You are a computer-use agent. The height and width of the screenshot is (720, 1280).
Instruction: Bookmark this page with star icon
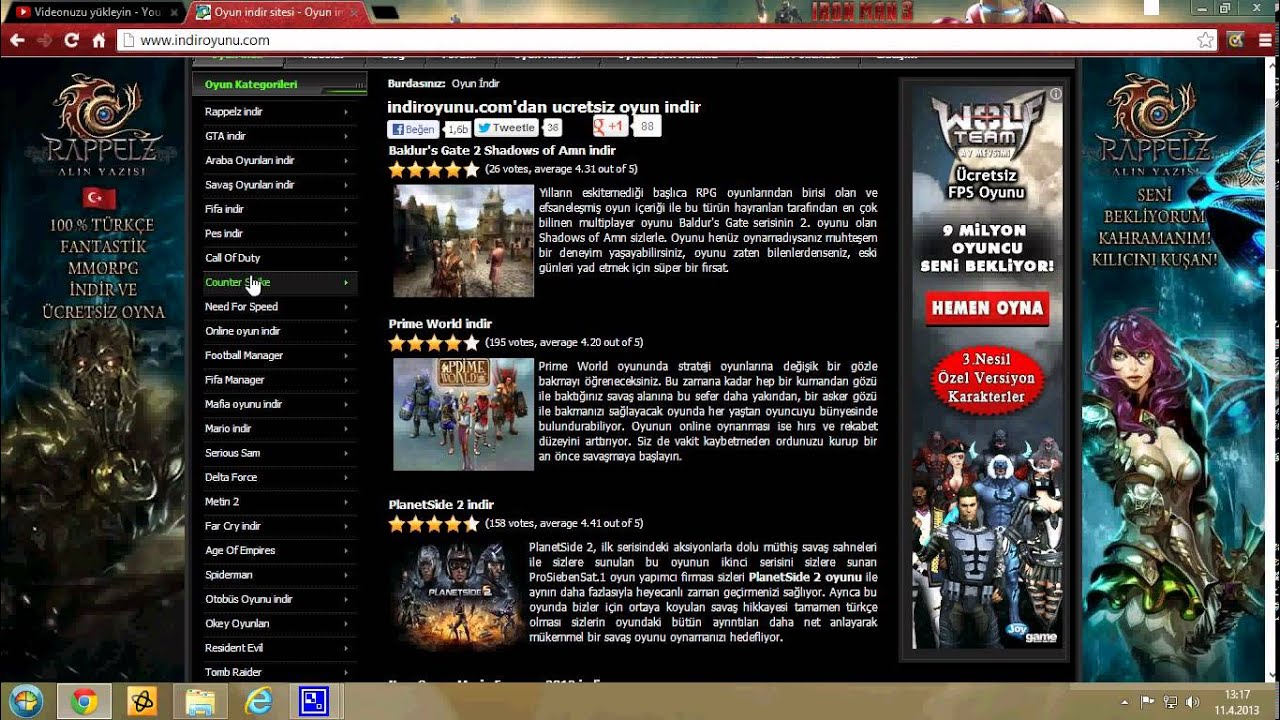point(1205,40)
